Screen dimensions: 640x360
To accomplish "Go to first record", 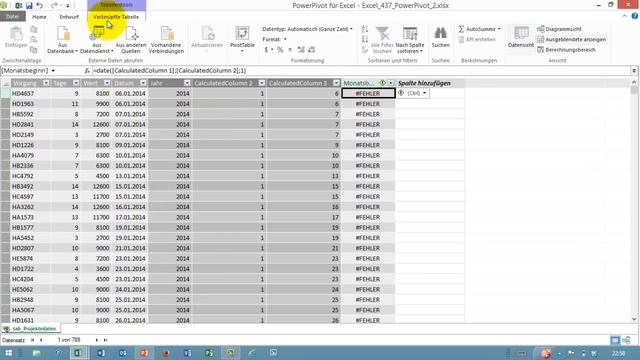I will point(32,340).
